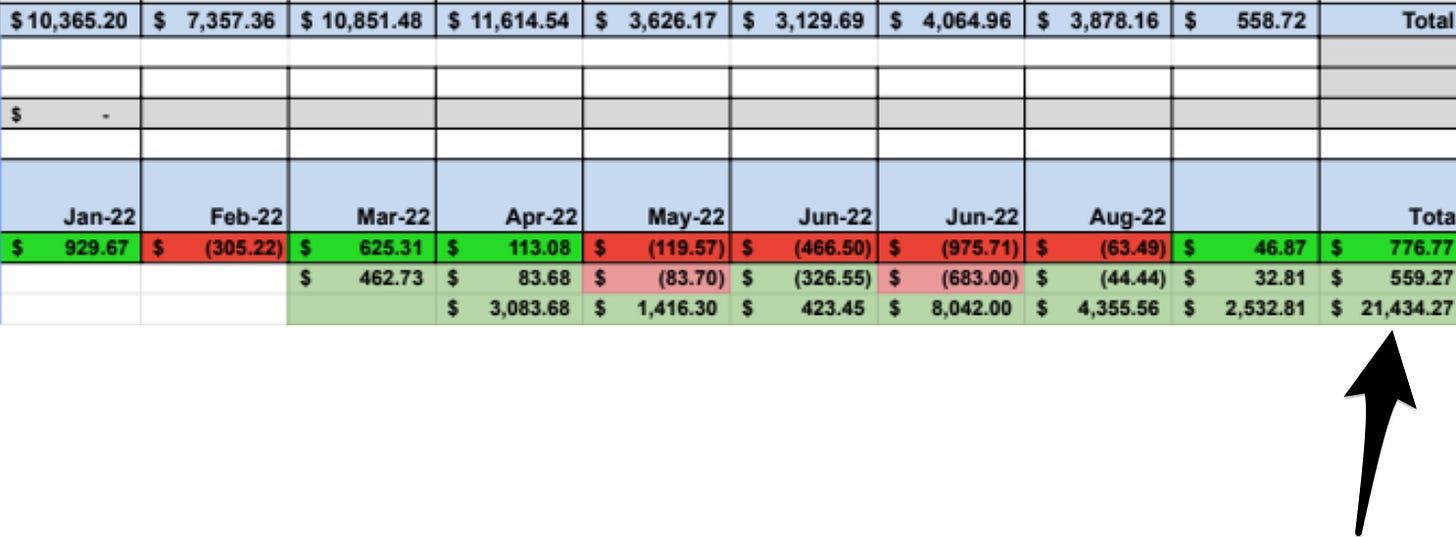Select the 10,851.48 total cell
1456x537 pixels.
pos(362,20)
